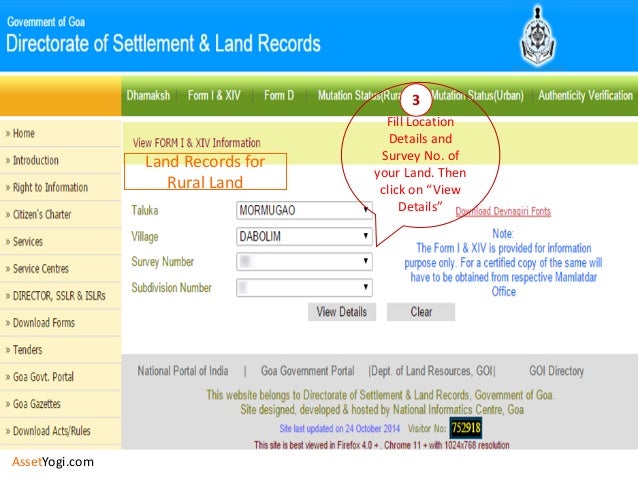638x479 pixels.
Task: Open the Form I & XIV menu
Action: coord(214,96)
